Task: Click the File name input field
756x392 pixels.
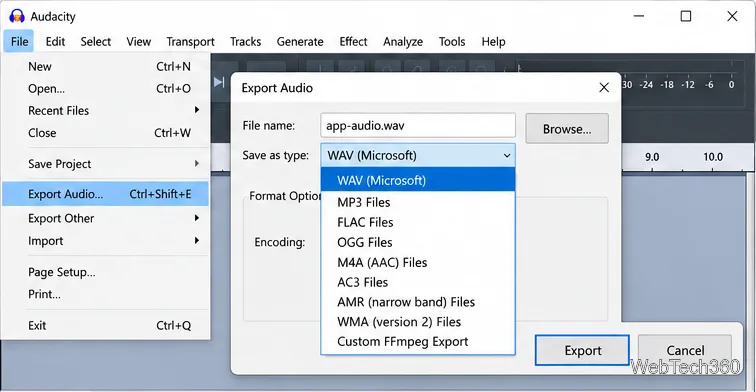Action: [418, 126]
